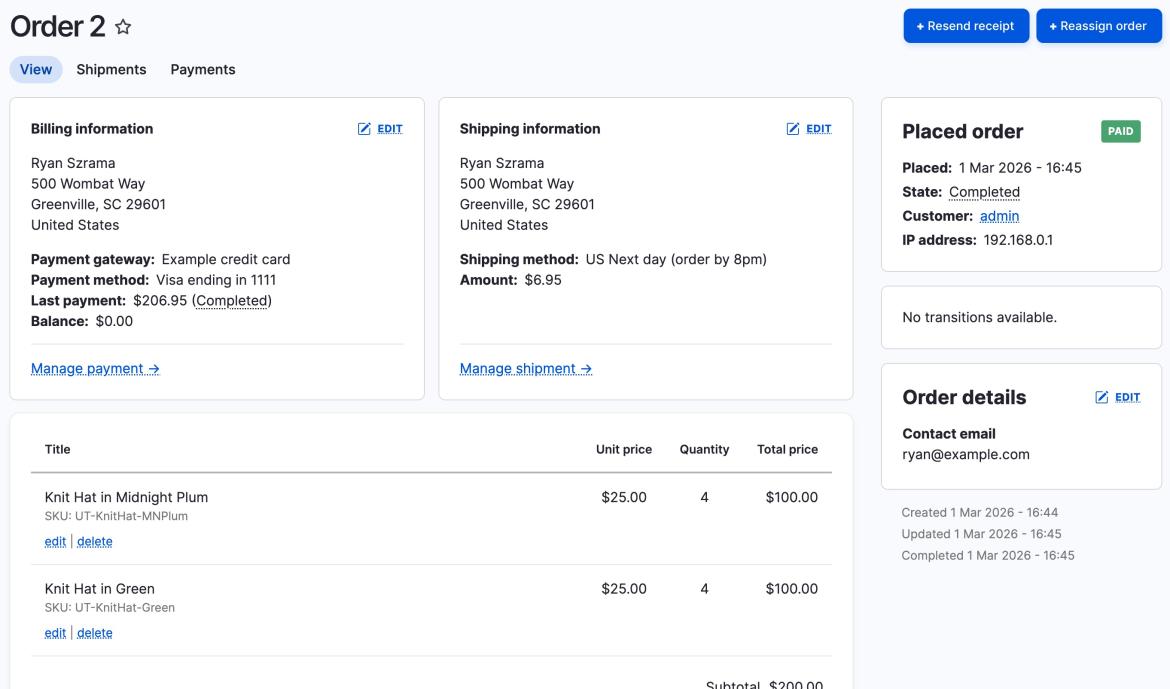The height and width of the screenshot is (689, 1170).
Task: Switch to the Shipments tab
Action: point(111,70)
